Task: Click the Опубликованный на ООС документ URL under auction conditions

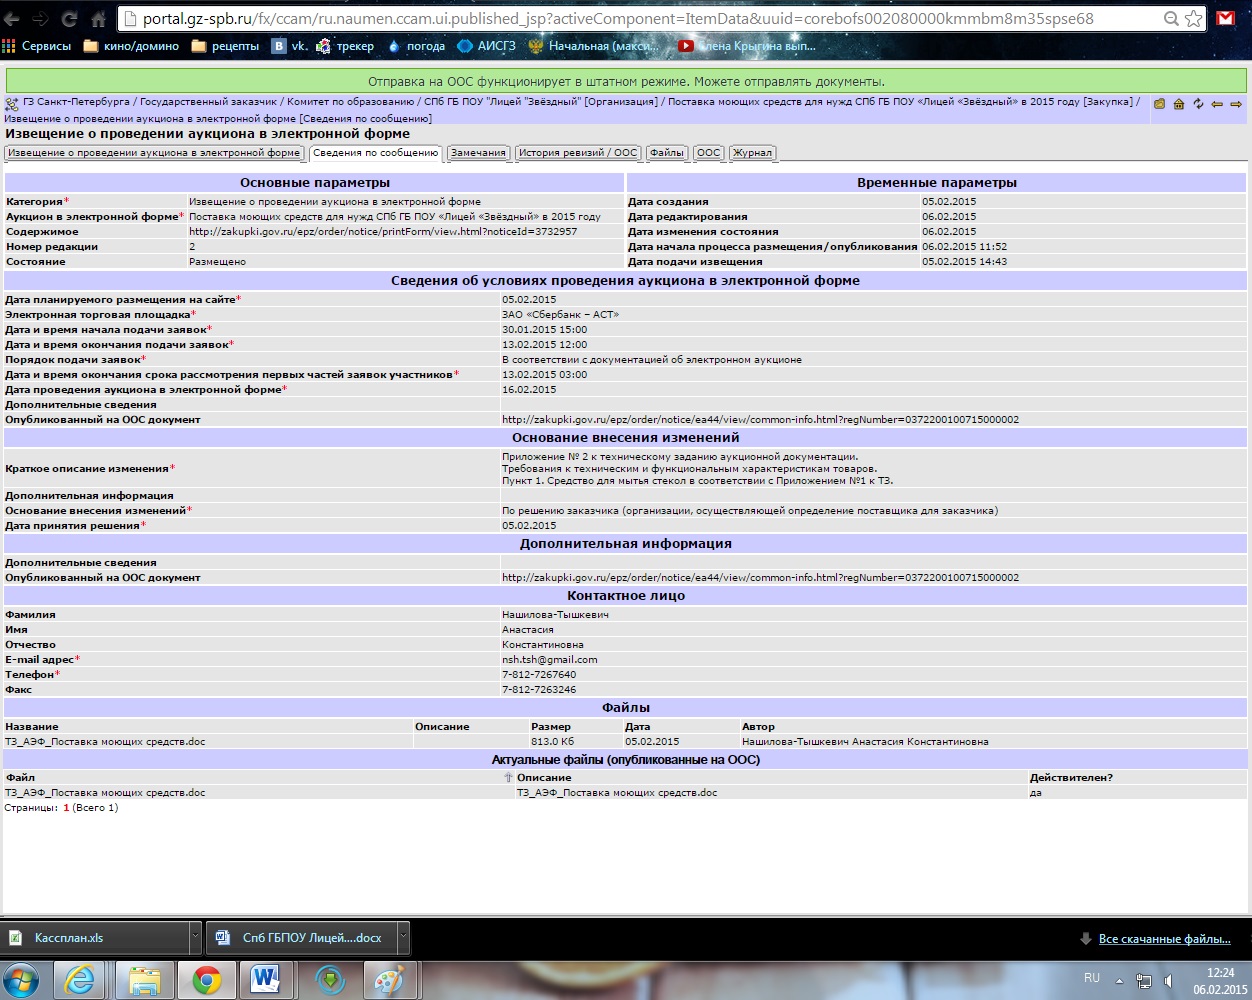Action: click(x=760, y=420)
